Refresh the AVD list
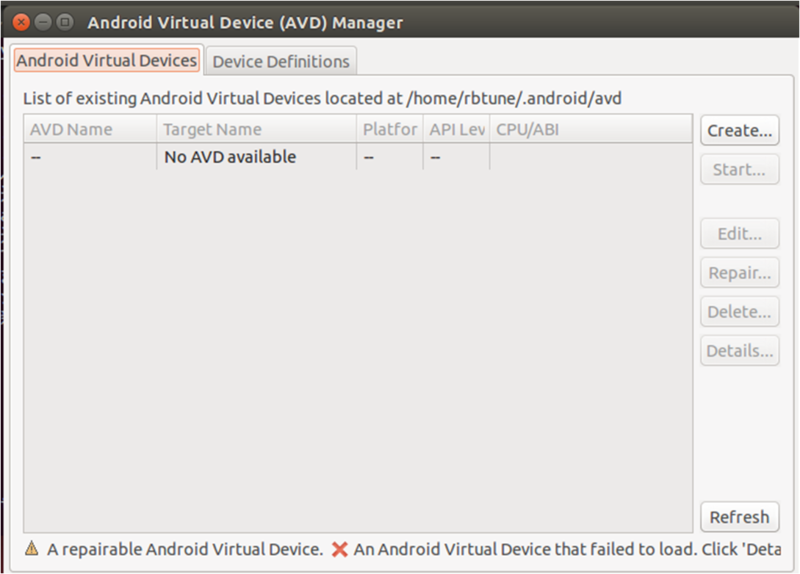 point(740,517)
